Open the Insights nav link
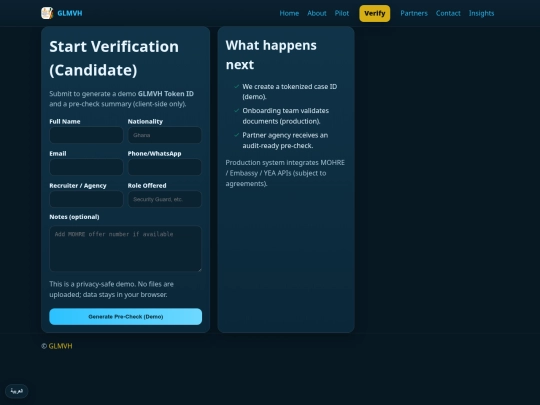Image resolution: width=540 pixels, height=405 pixels. pos(481,13)
